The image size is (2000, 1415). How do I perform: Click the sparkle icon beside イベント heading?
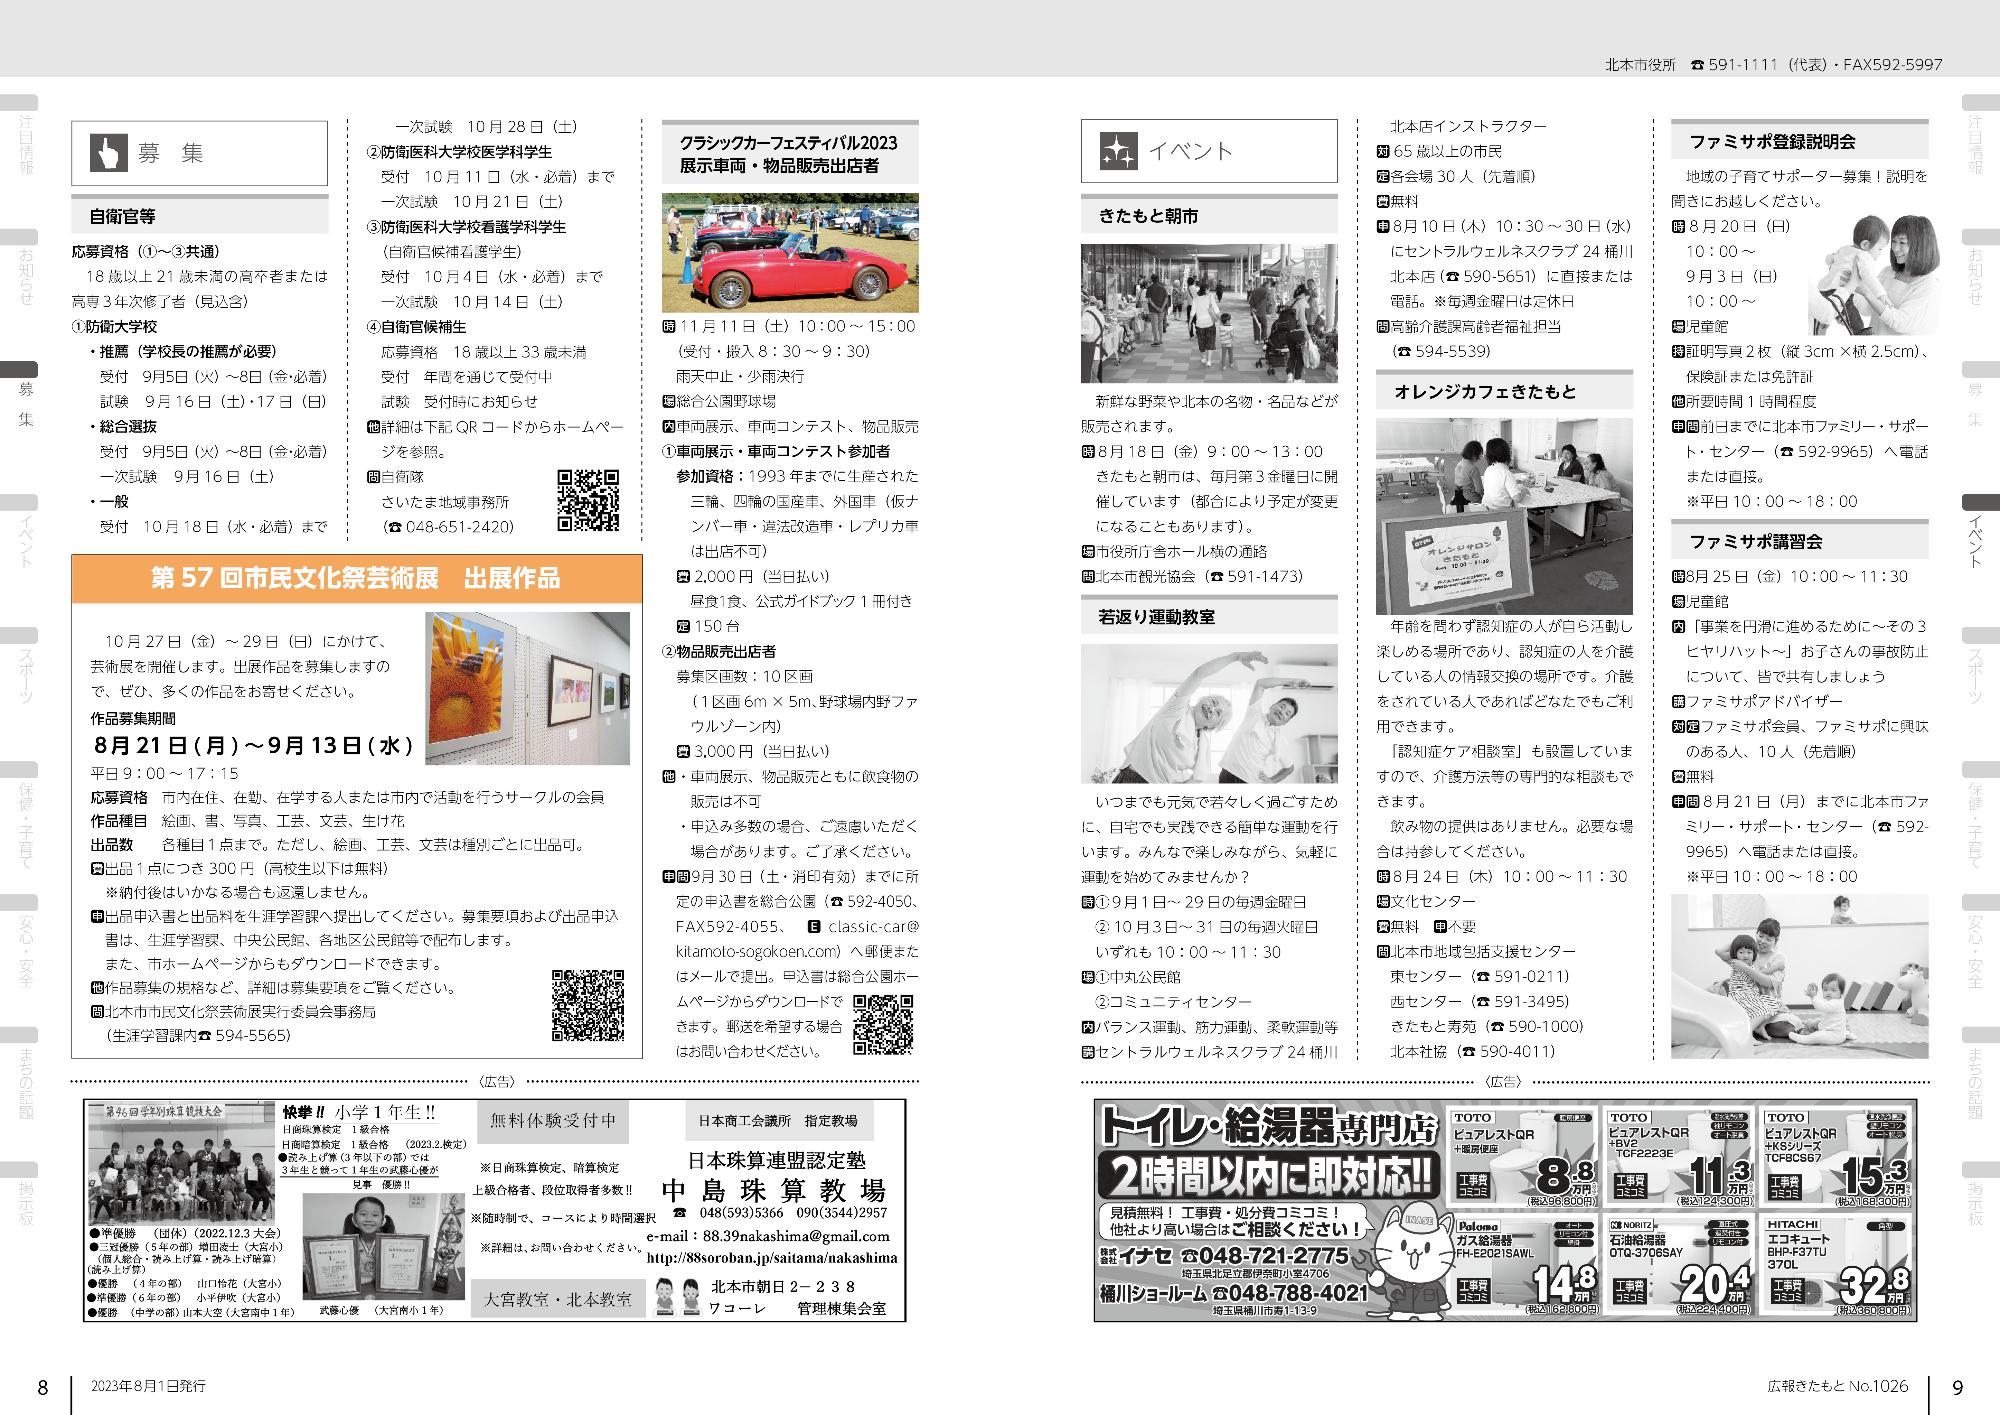coord(1118,152)
